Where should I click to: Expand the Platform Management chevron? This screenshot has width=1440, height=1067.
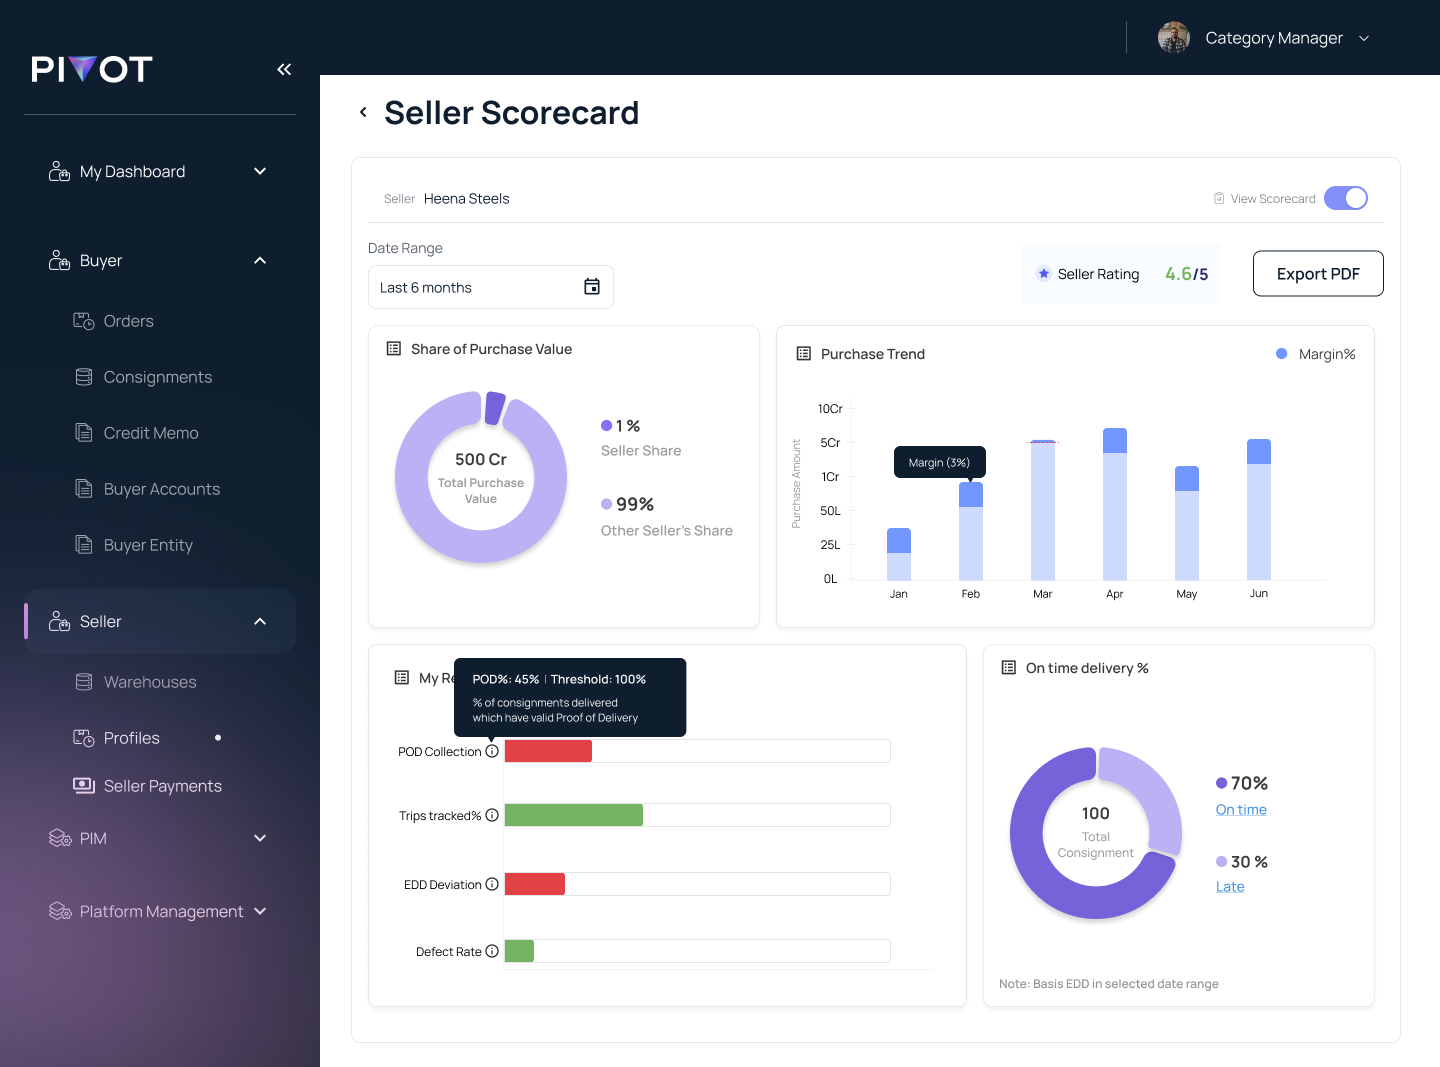coord(260,911)
